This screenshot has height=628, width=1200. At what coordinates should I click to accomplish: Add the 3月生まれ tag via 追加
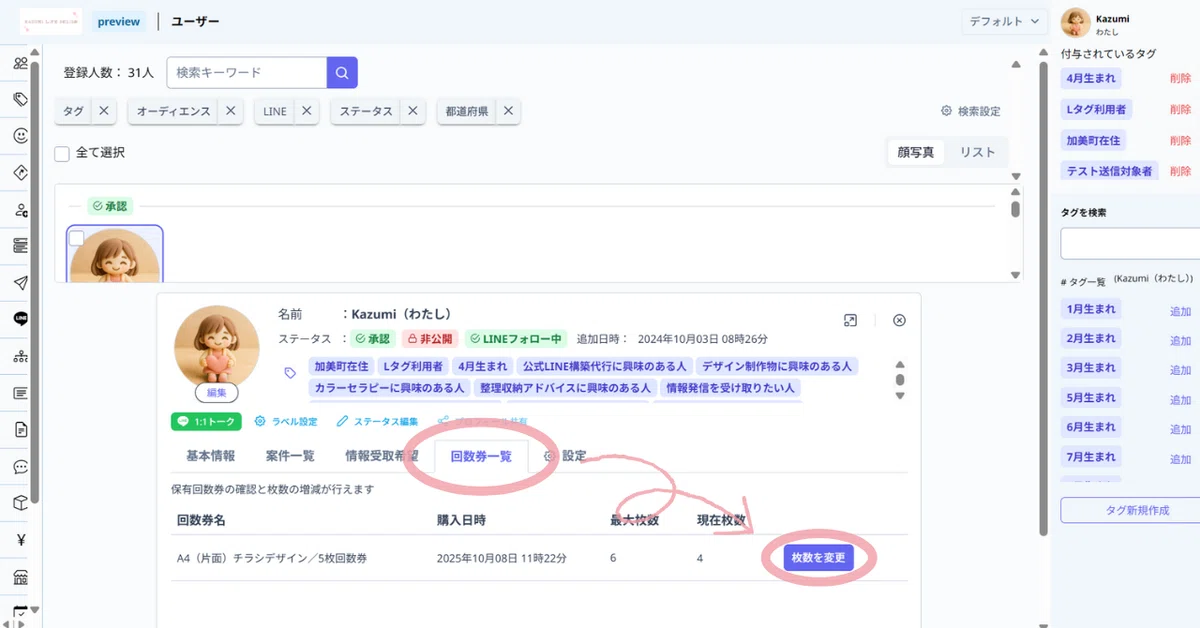pyautogui.click(x=1180, y=369)
